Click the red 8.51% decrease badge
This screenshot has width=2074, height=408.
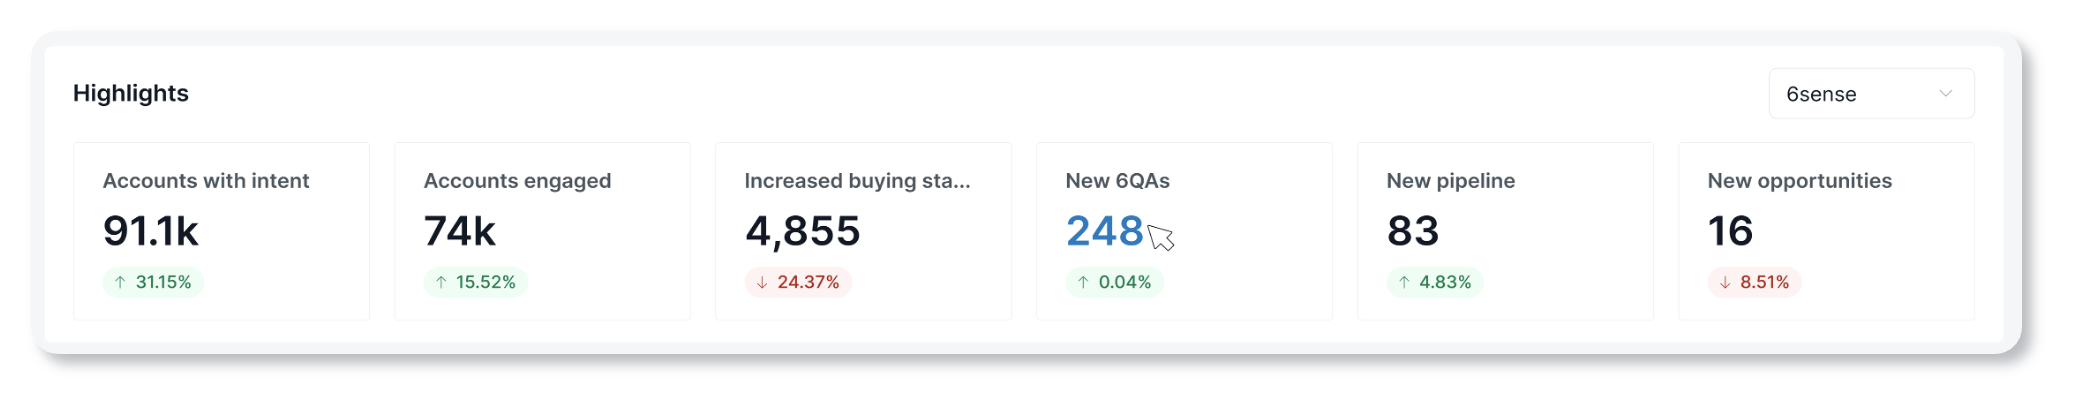pyautogui.click(x=1754, y=282)
